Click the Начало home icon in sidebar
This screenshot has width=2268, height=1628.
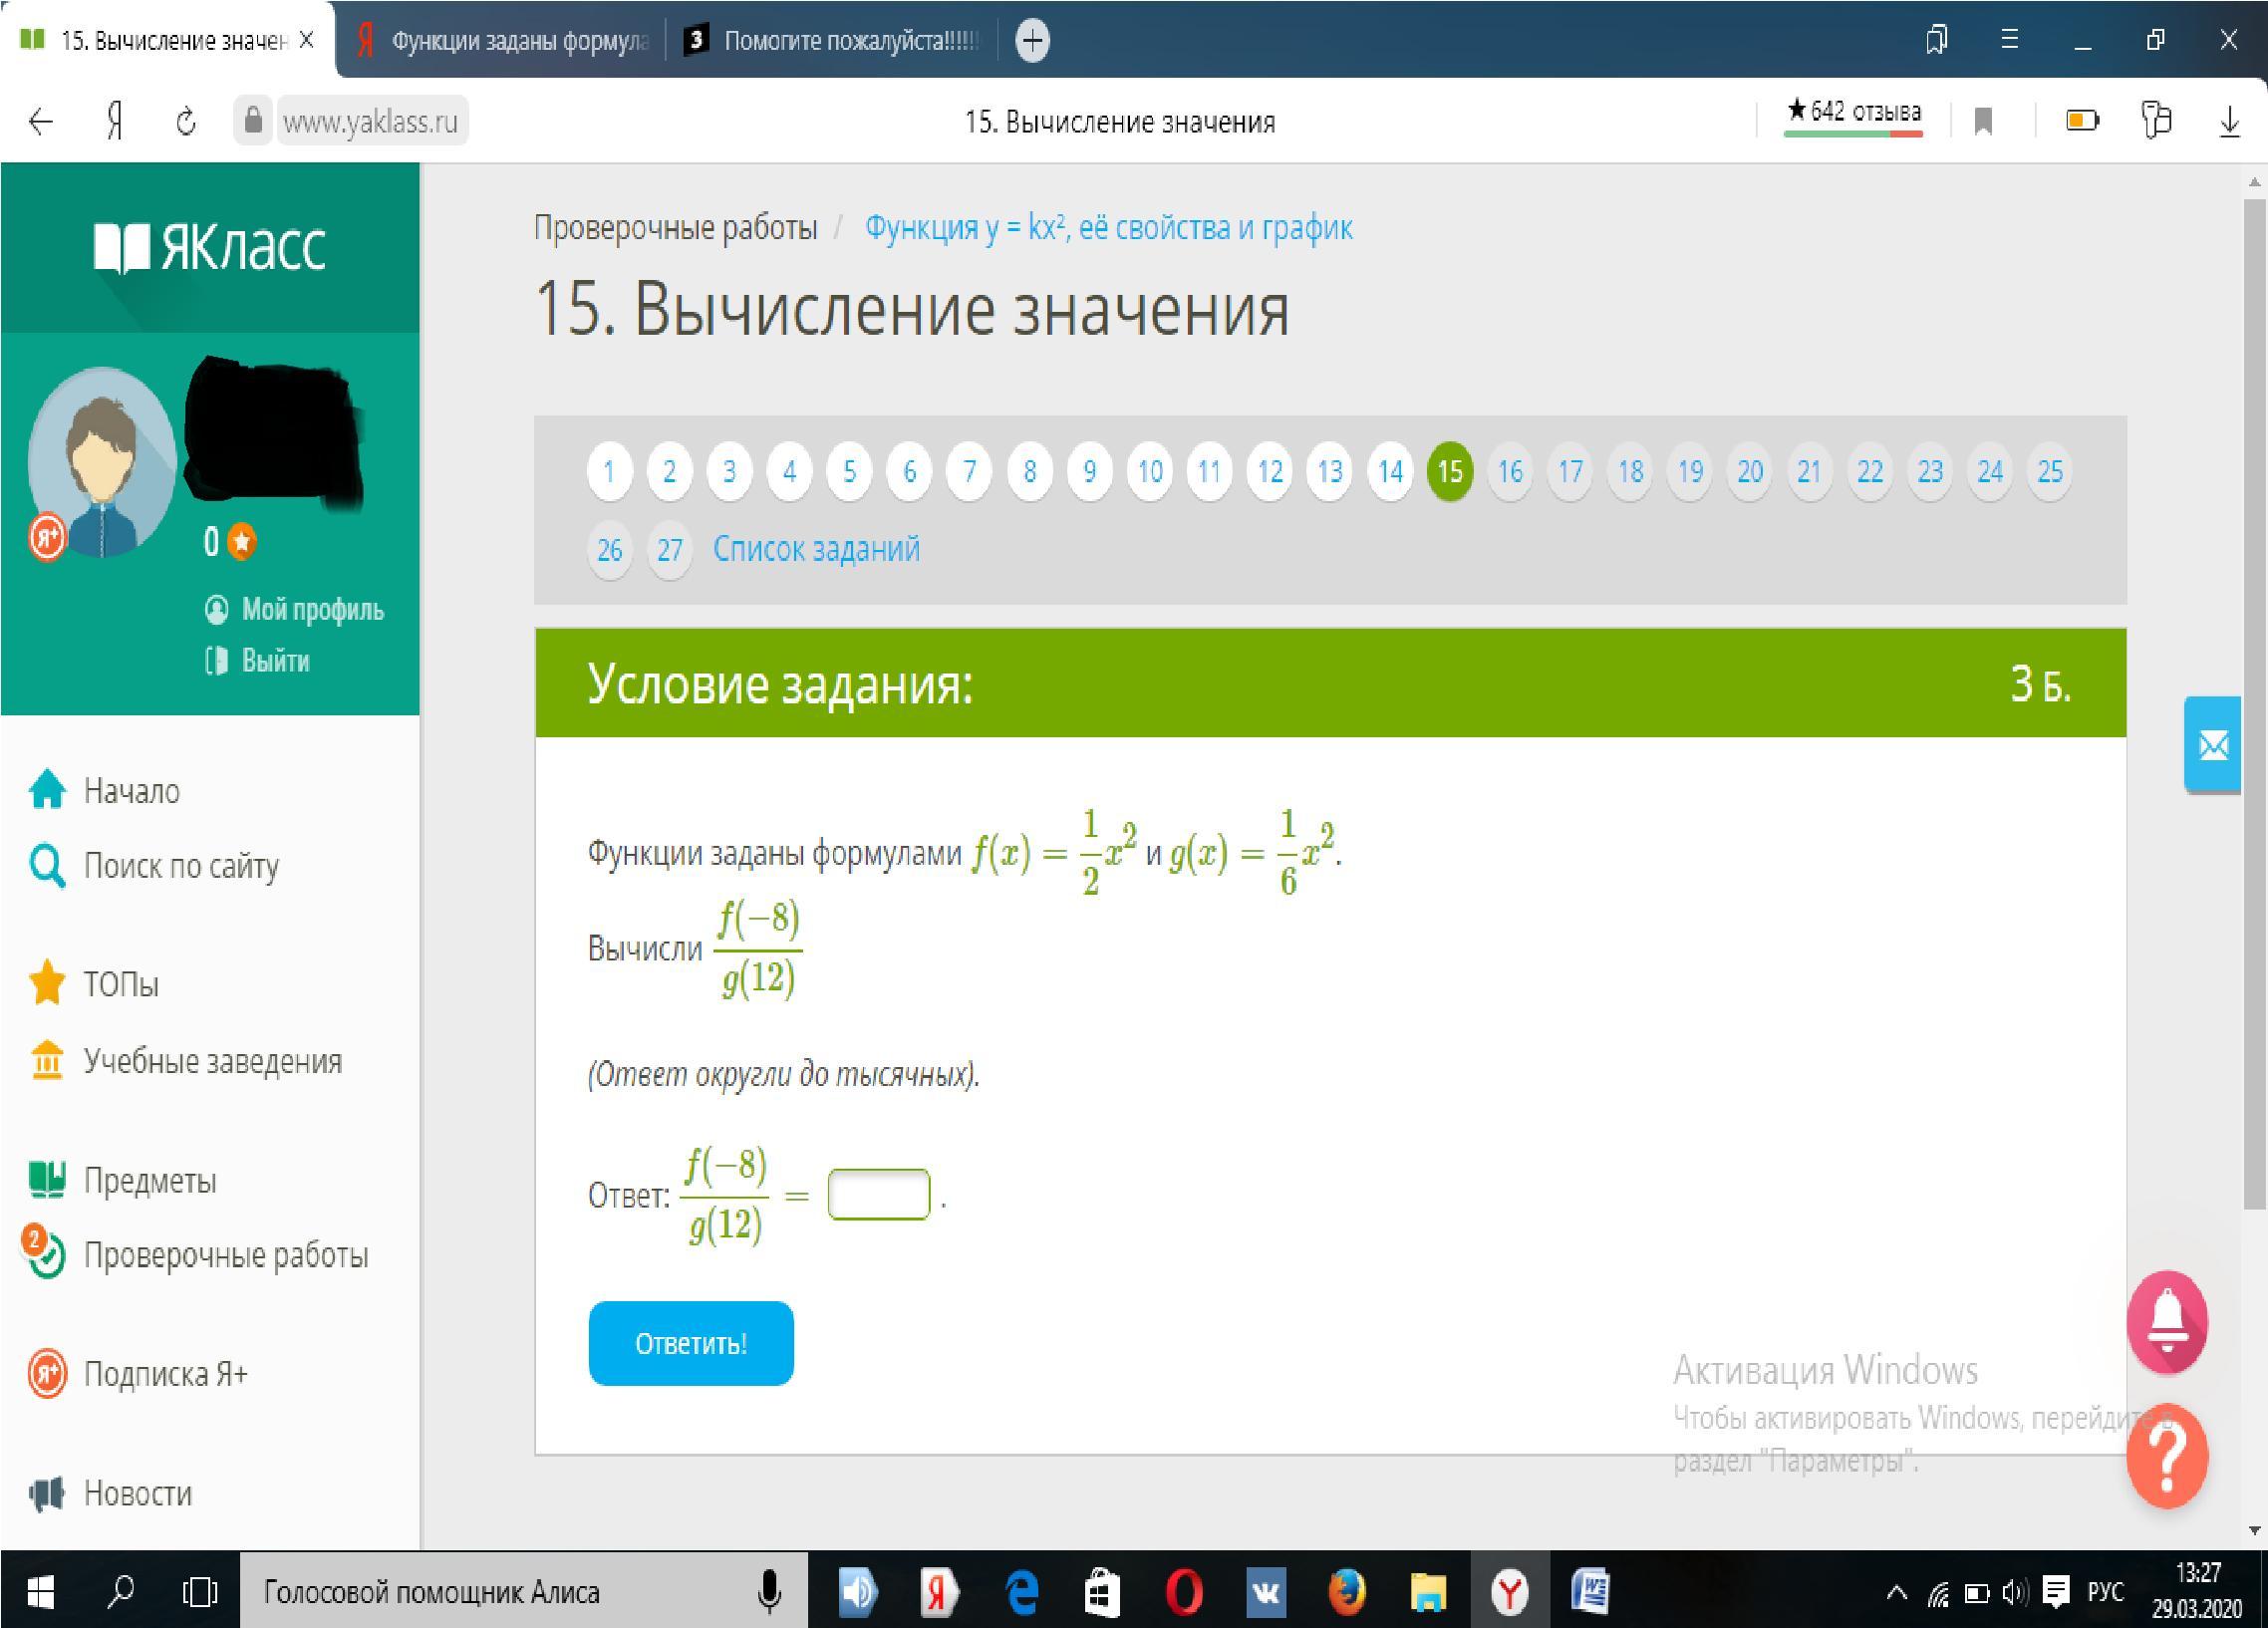pyautogui.click(x=47, y=790)
